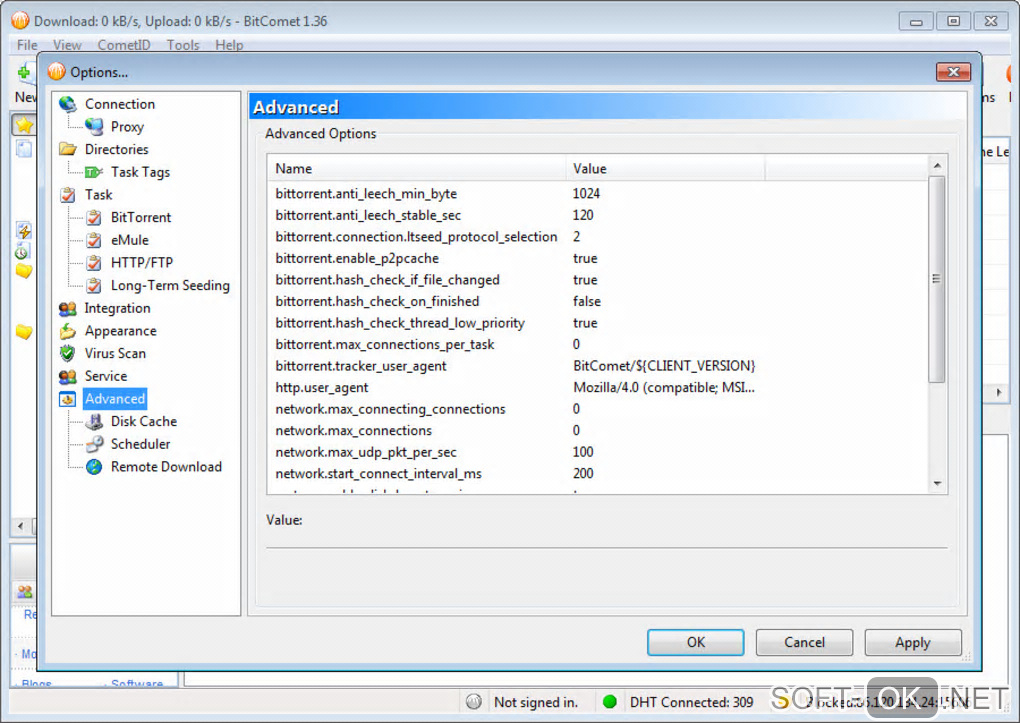Click the Mozilla/4.0 user agent value

[x=664, y=387]
